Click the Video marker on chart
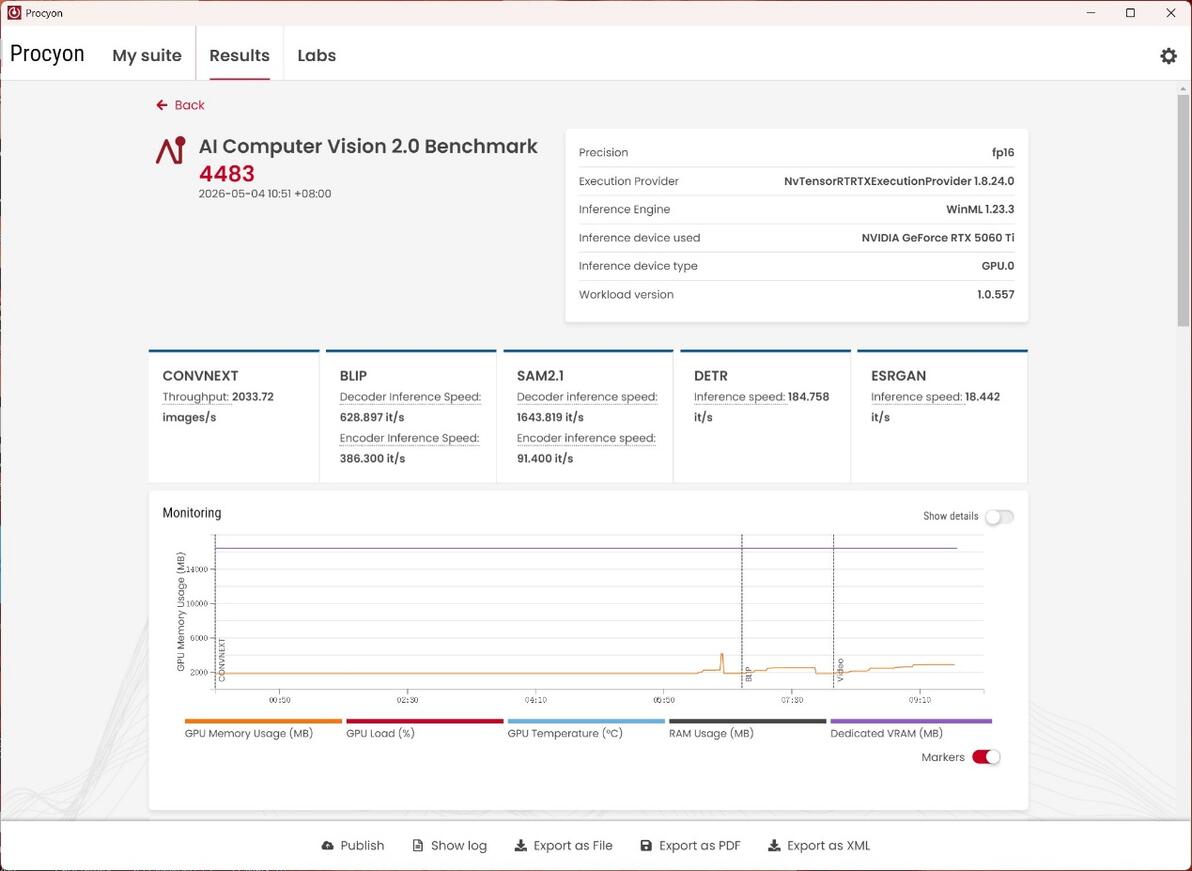 (x=840, y=670)
